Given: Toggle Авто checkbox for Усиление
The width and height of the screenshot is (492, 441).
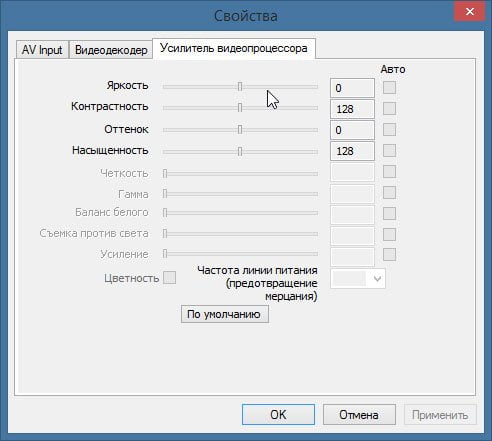Looking at the screenshot, I should pyautogui.click(x=389, y=254).
